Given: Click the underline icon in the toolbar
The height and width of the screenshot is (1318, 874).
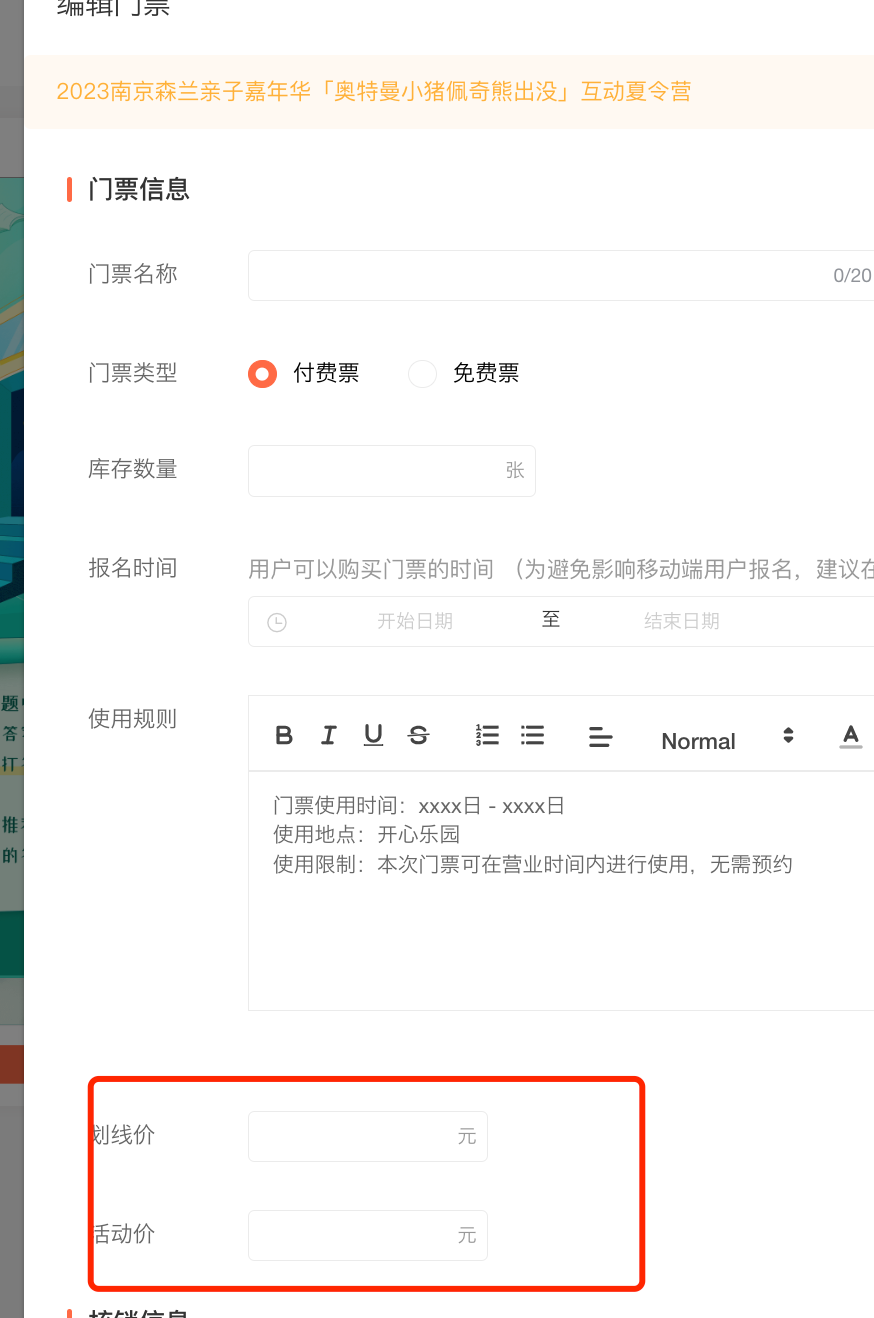Looking at the screenshot, I should (373, 736).
